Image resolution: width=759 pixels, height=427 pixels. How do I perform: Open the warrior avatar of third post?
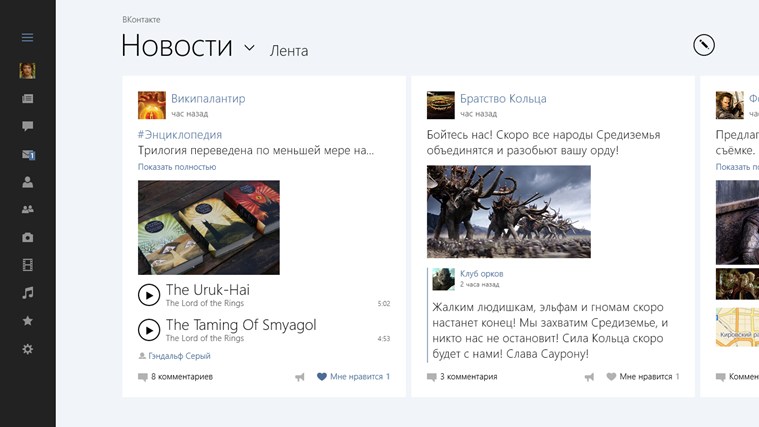tap(729, 105)
